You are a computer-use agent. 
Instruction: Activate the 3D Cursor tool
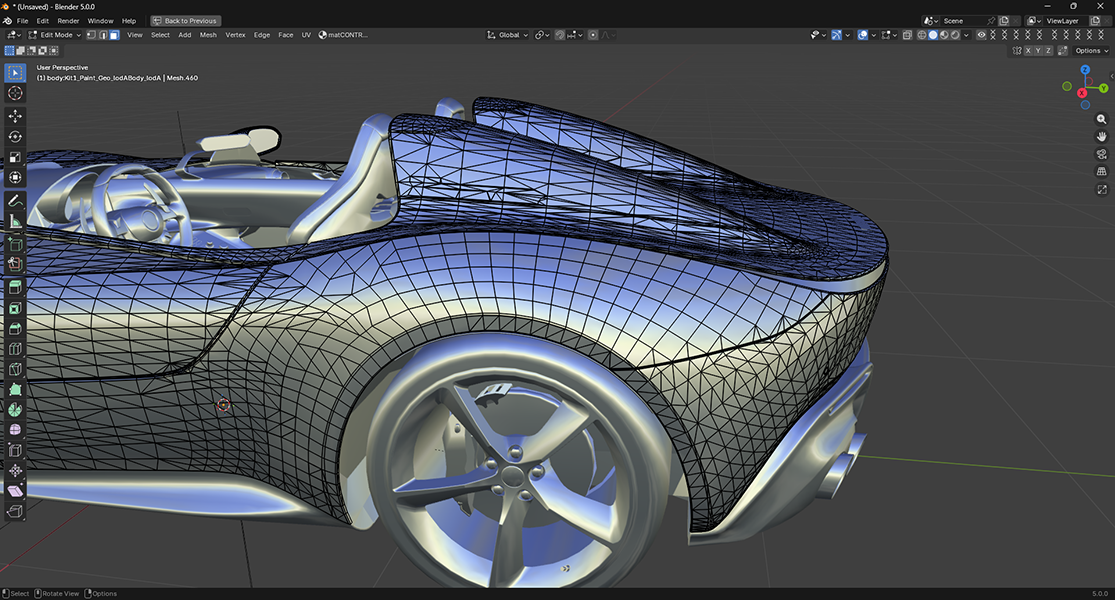(x=15, y=93)
